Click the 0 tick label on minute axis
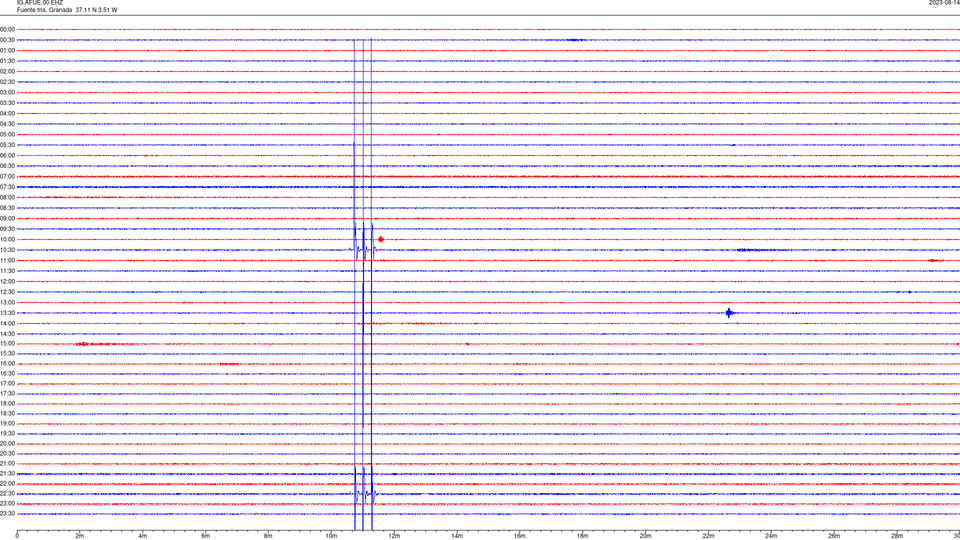 tap(17, 536)
